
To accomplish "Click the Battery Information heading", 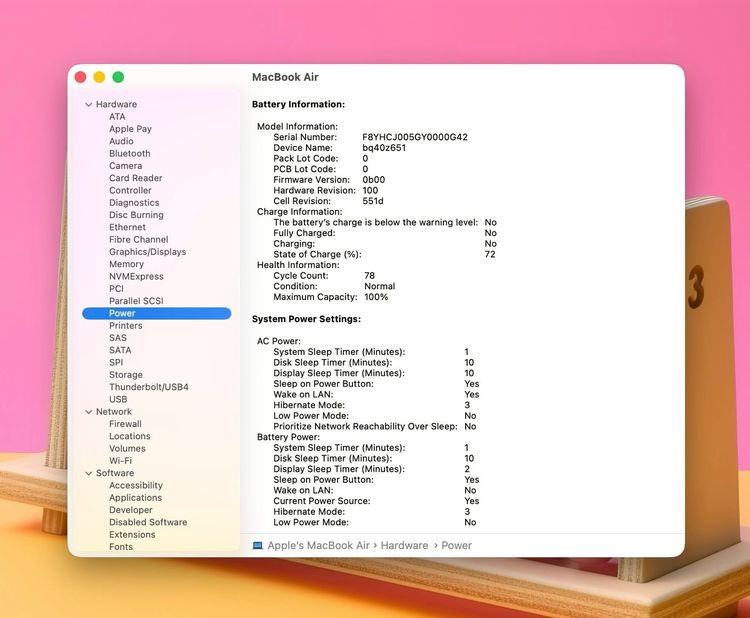I will click(x=298, y=104).
